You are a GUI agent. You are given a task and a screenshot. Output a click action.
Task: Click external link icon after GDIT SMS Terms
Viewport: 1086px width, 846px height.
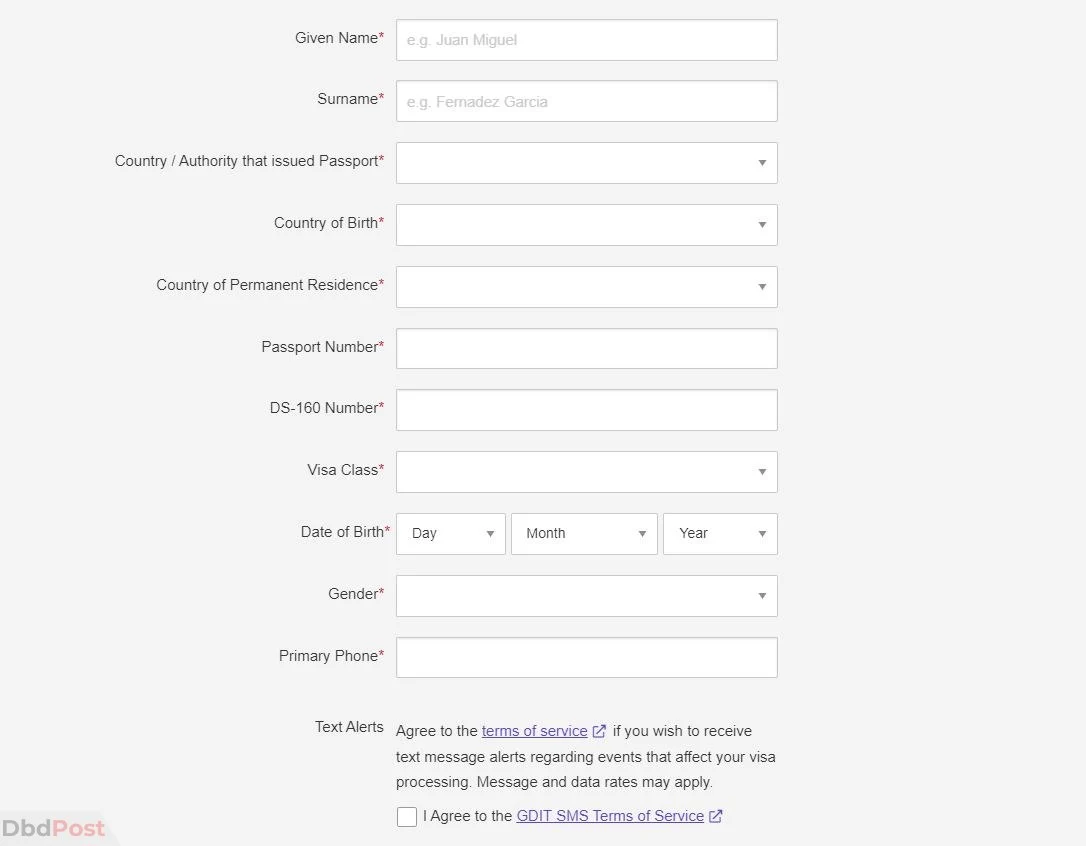coord(715,816)
